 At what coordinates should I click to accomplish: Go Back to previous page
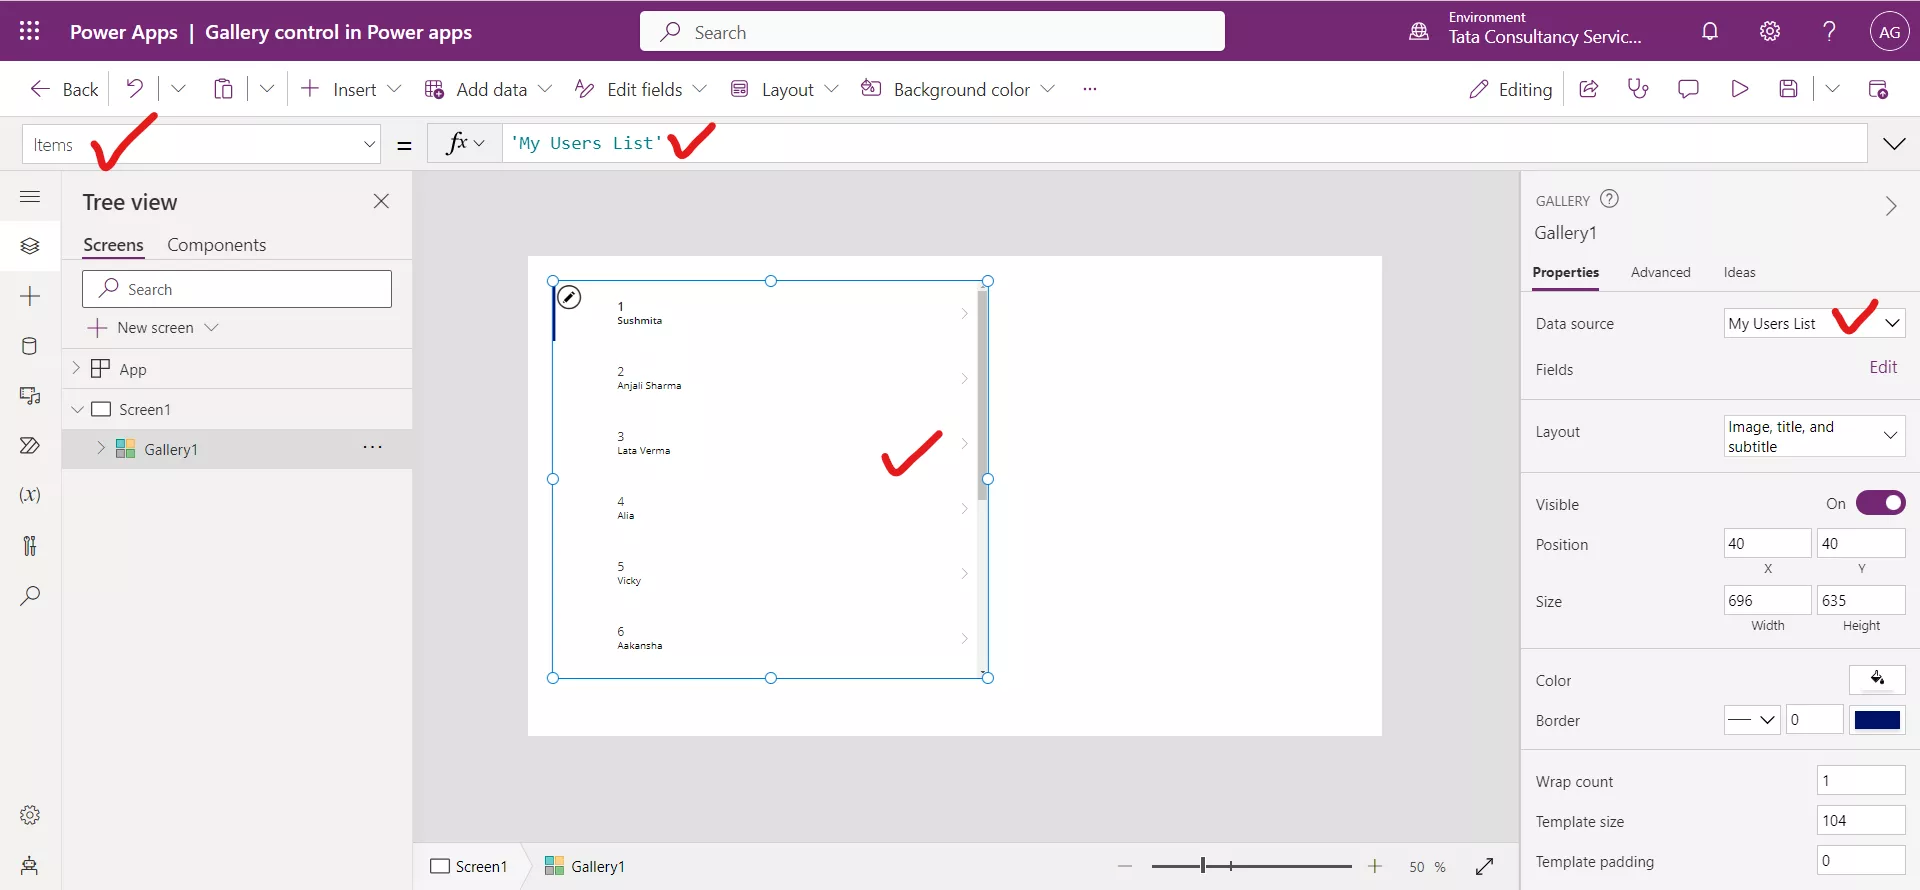[64, 89]
